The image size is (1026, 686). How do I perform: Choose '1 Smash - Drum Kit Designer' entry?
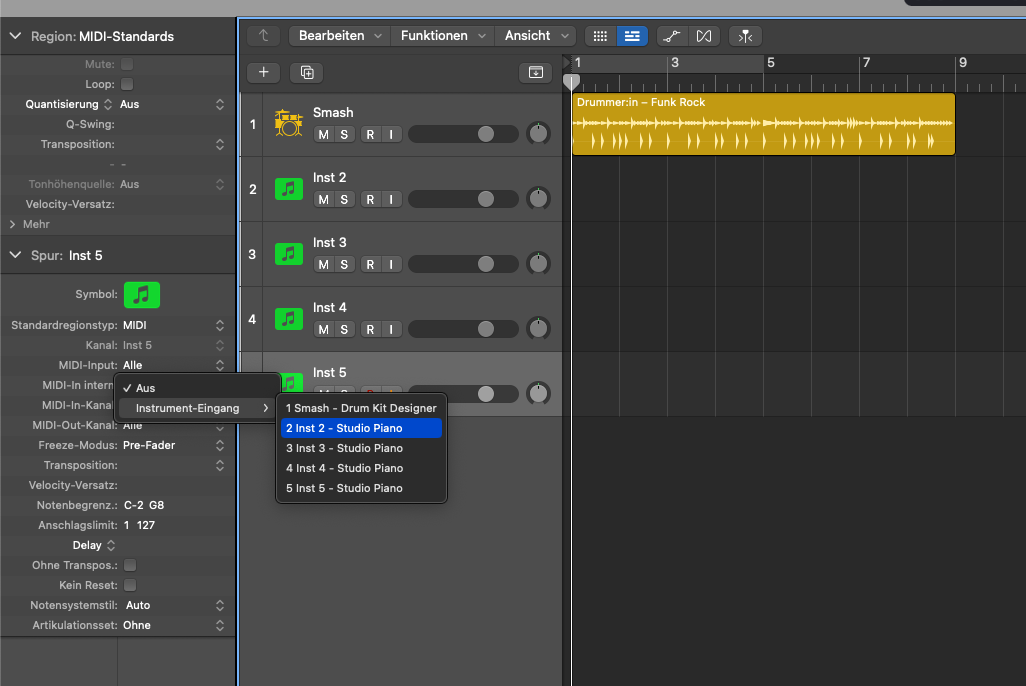[x=361, y=408]
